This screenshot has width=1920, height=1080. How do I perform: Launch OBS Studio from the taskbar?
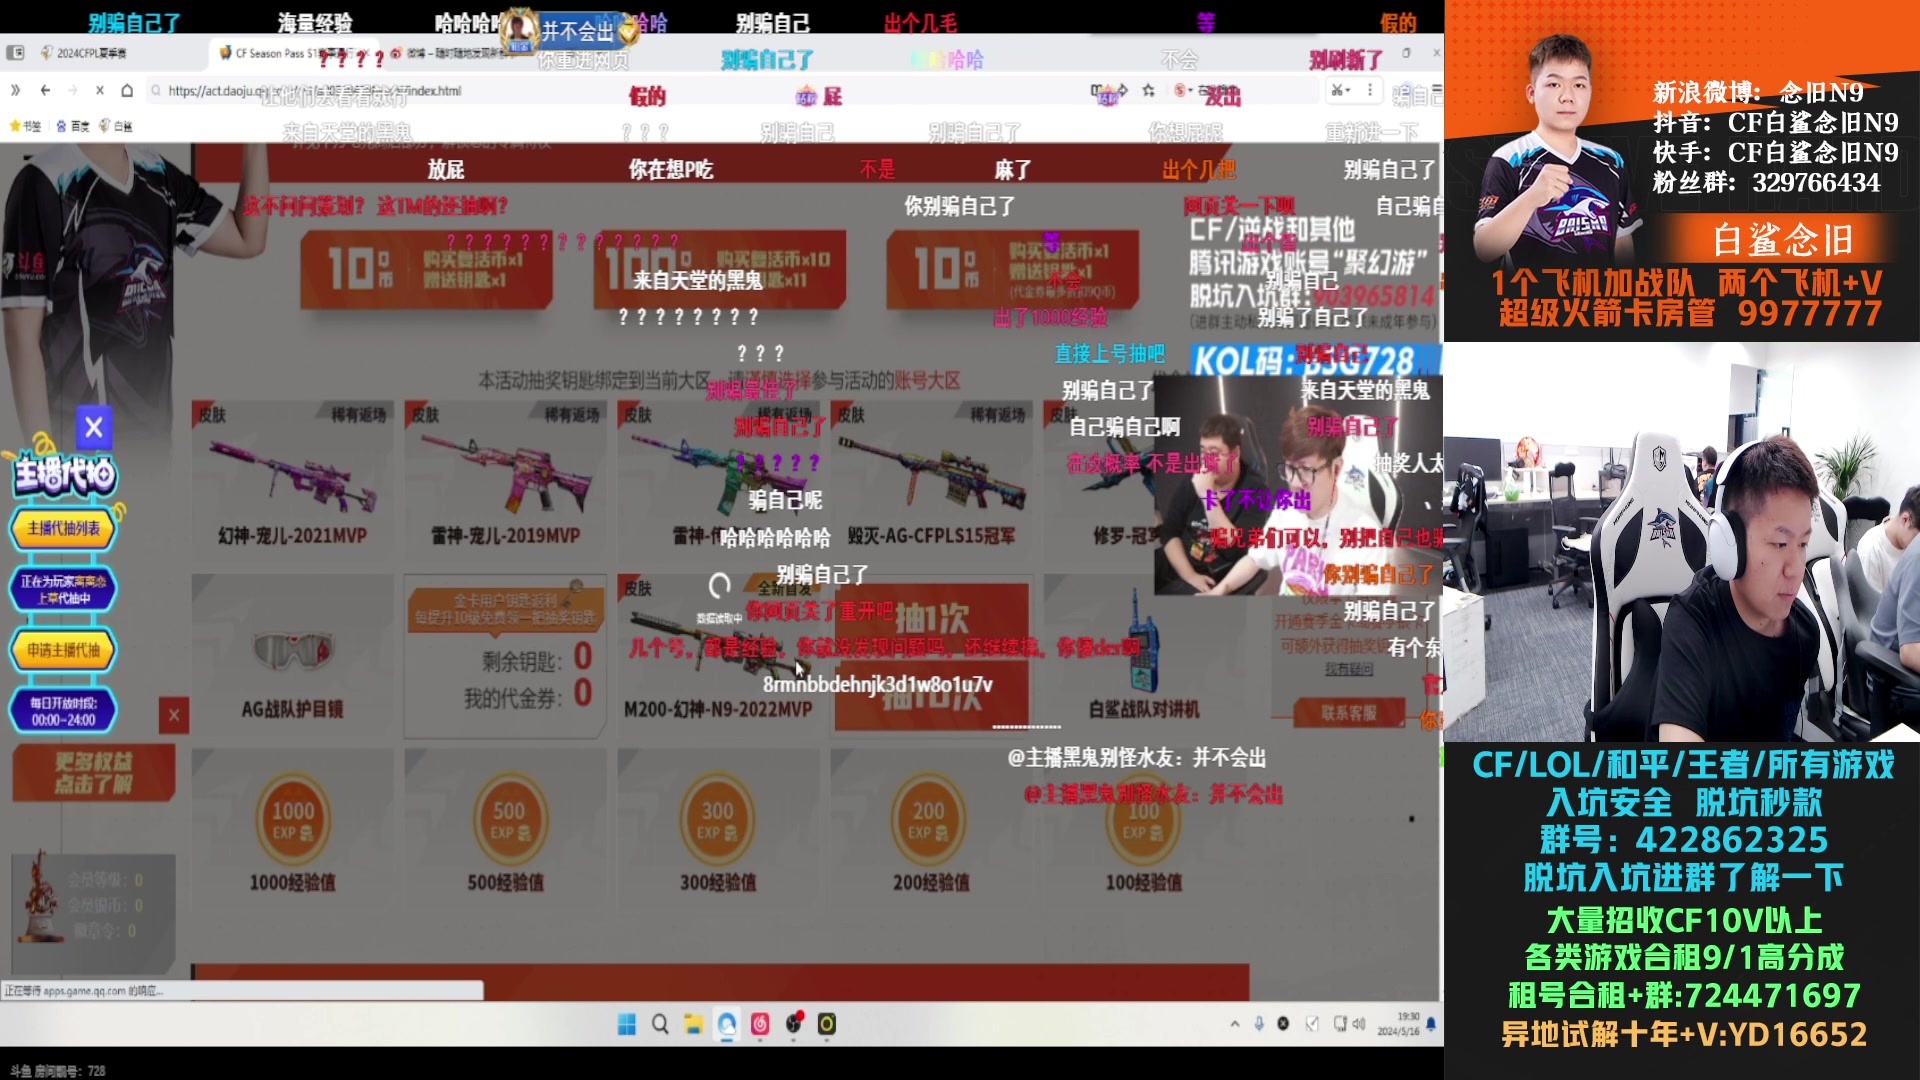coord(793,1025)
